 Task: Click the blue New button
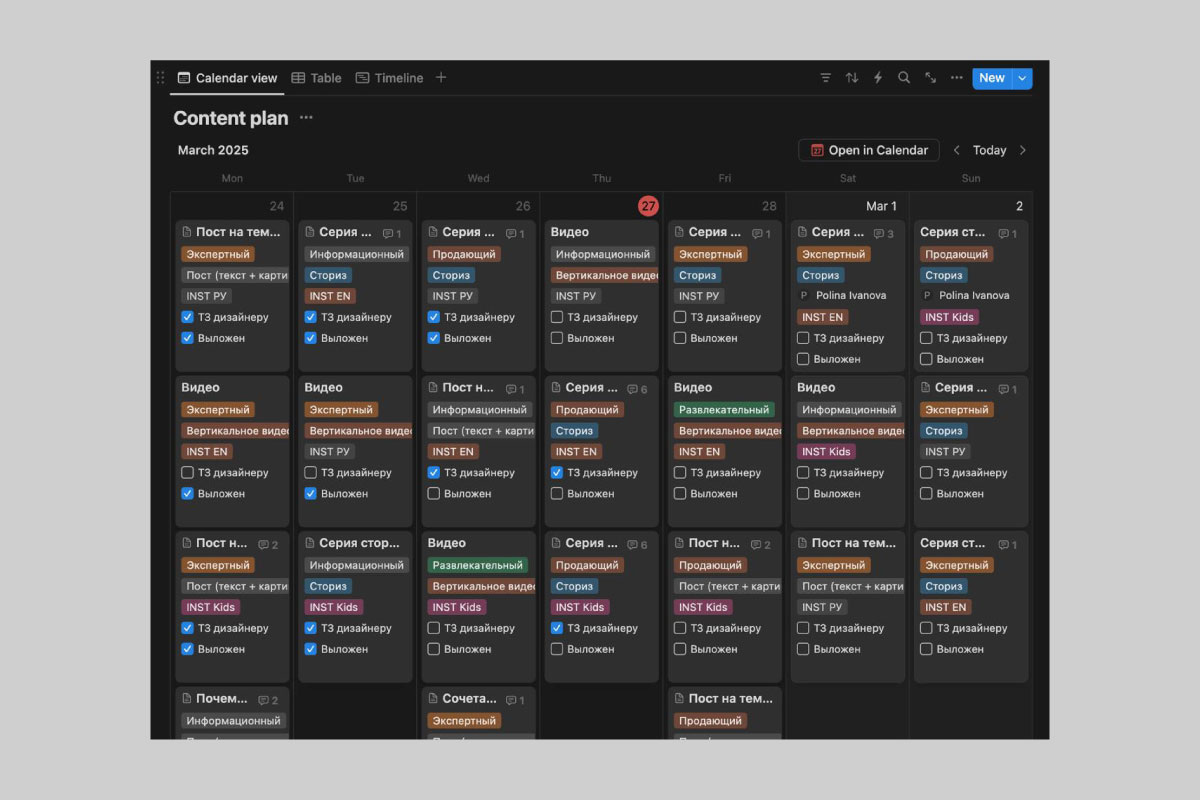[992, 78]
